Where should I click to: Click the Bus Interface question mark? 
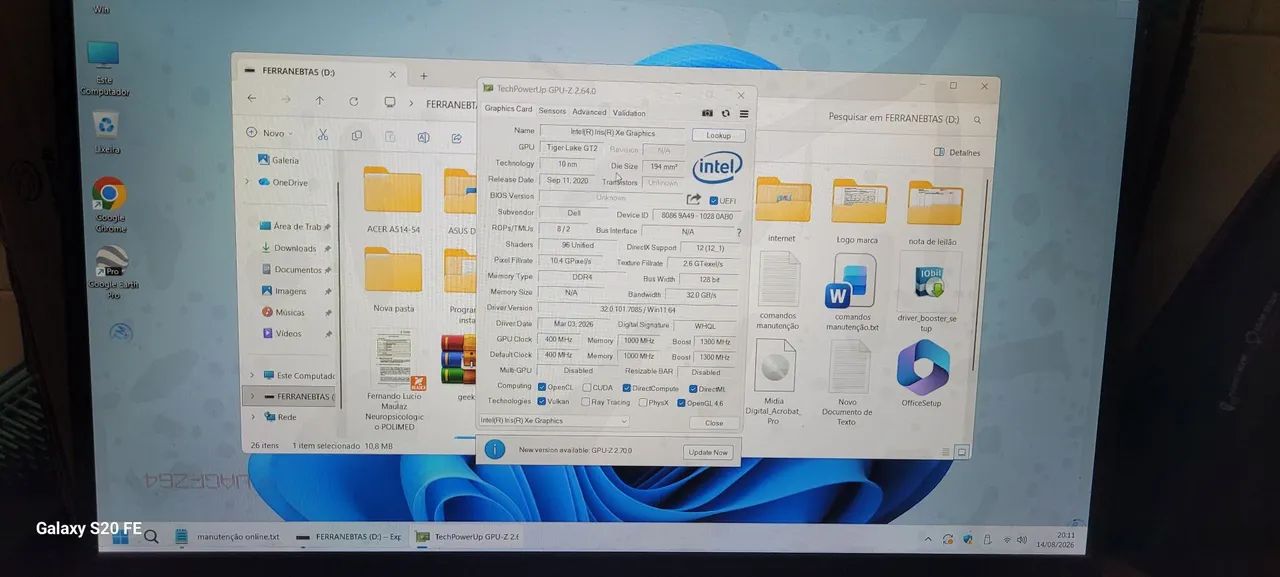[739, 232]
